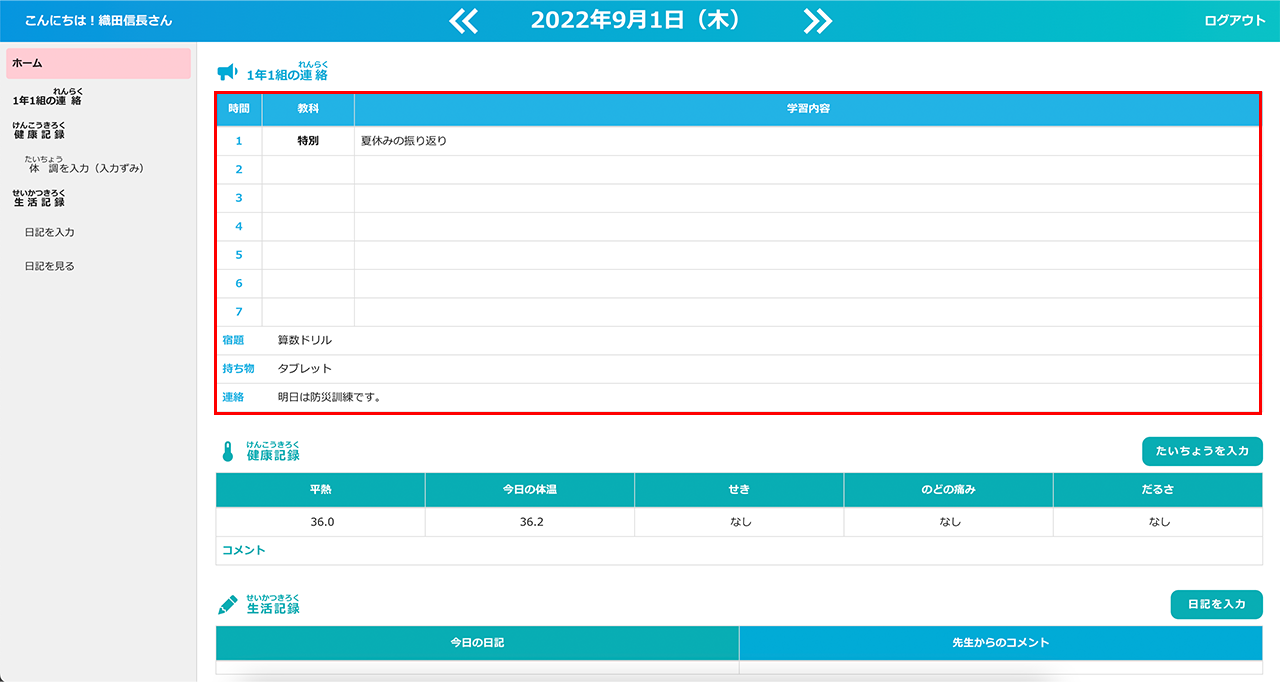Click the pencil icon beside 生活記録

(x=228, y=605)
